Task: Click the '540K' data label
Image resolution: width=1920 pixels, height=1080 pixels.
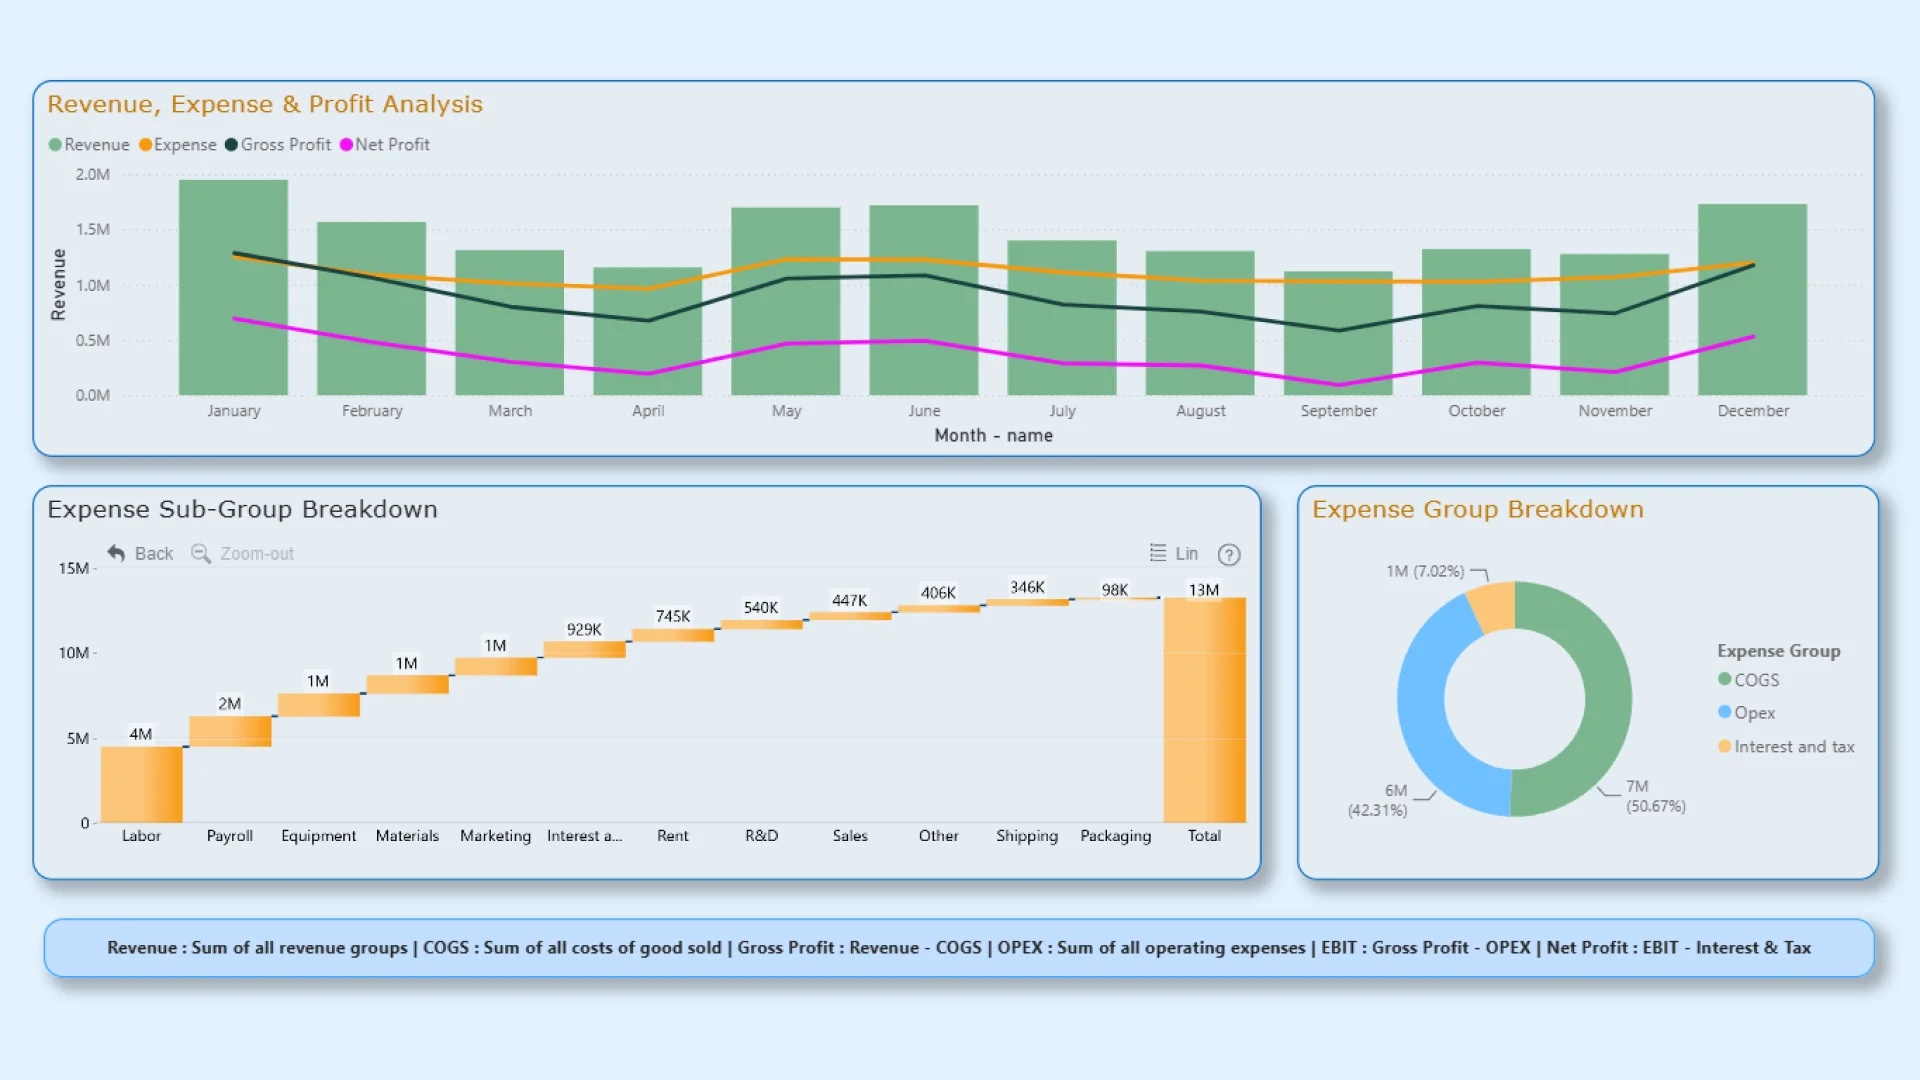Action: [x=761, y=607]
